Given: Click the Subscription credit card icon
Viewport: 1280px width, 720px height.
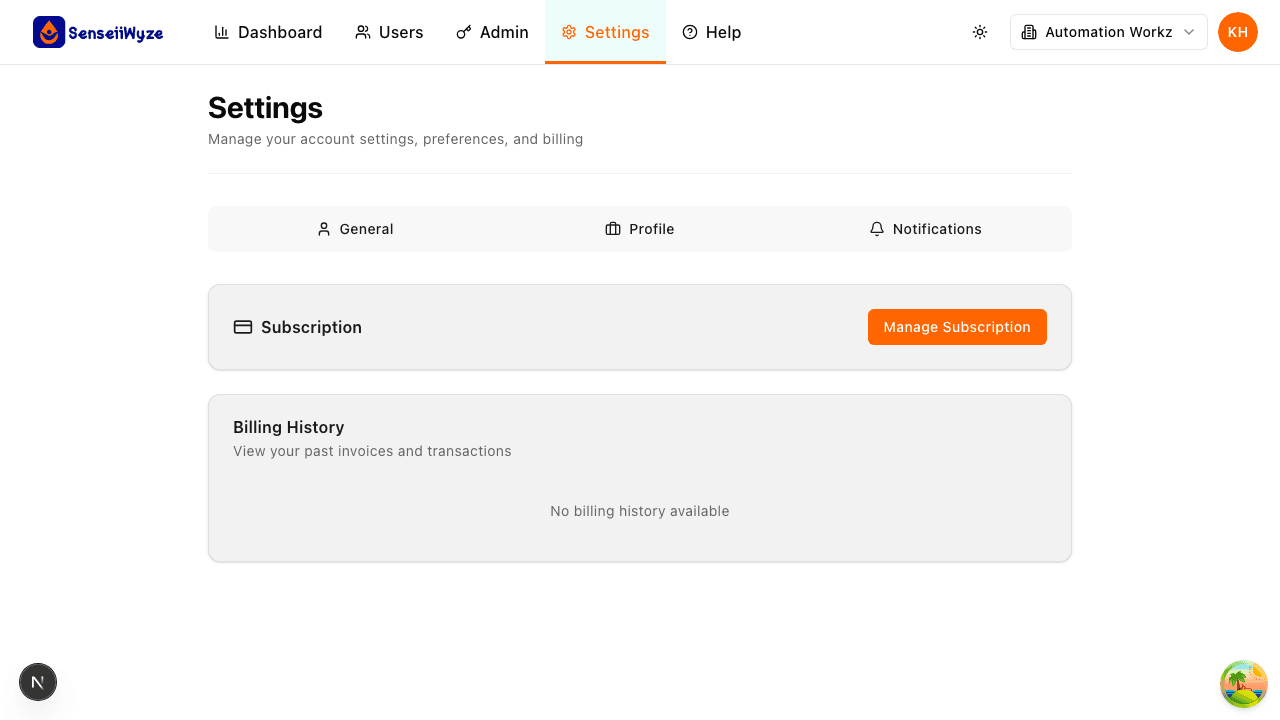Looking at the screenshot, I should (x=243, y=327).
